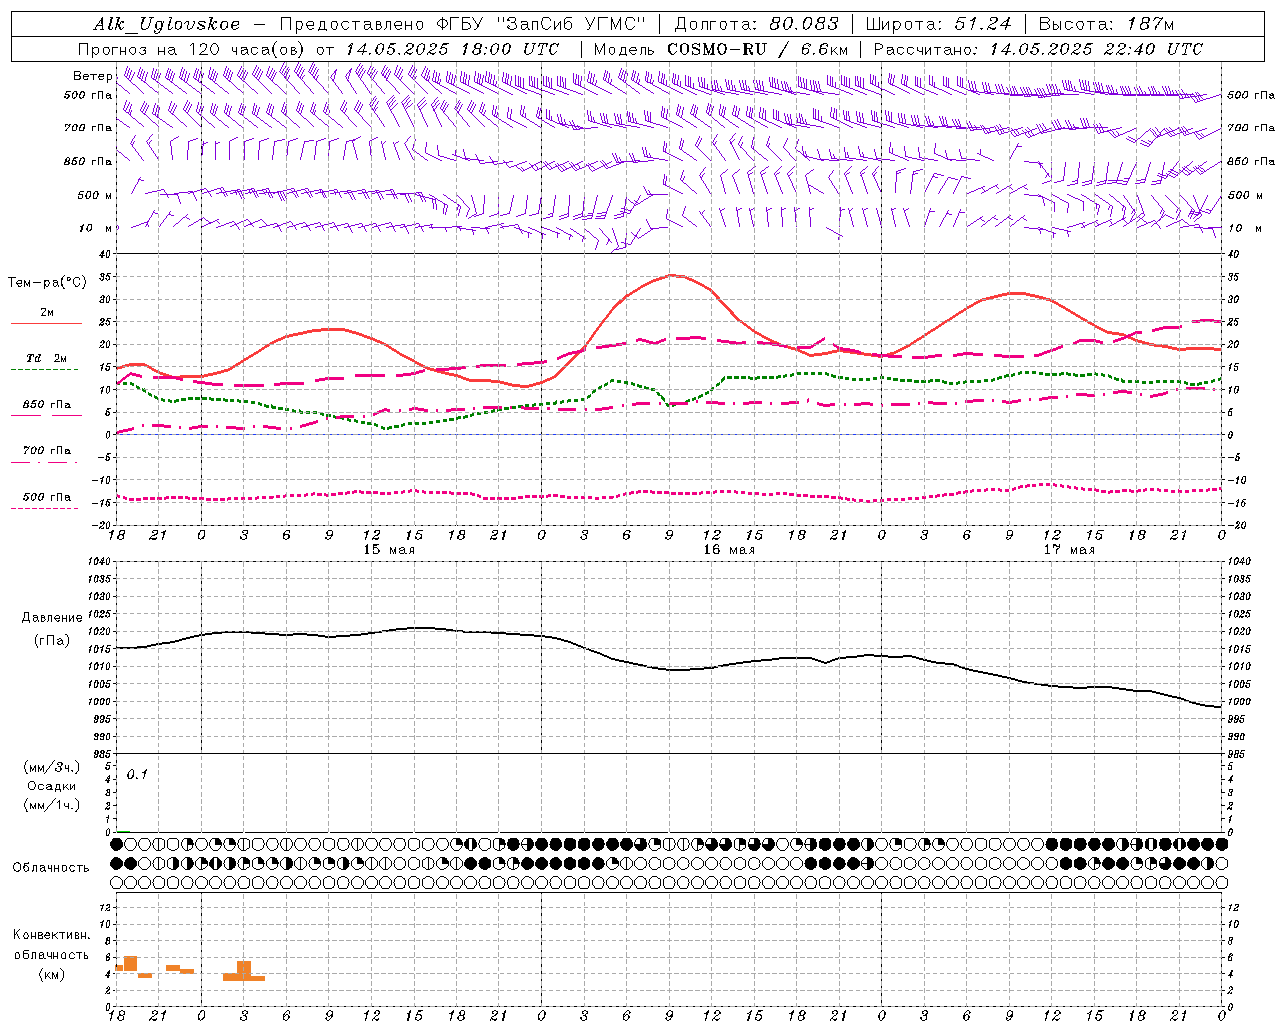Click the solid red '2м' legend line
The height and width of the screenshot is (1024, 1280).
pos(46,324)
